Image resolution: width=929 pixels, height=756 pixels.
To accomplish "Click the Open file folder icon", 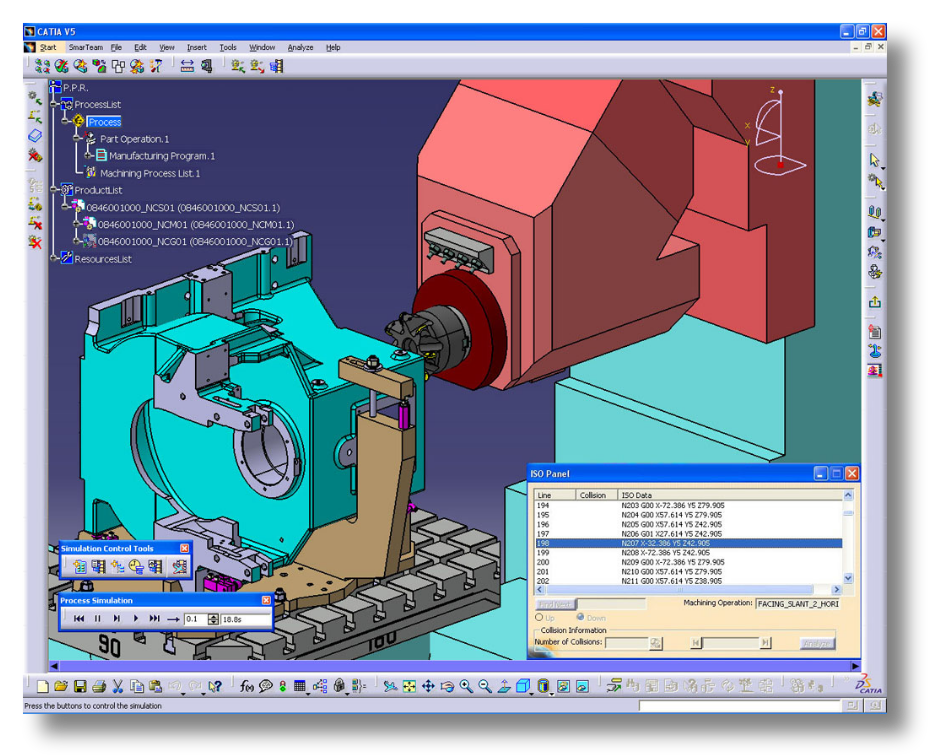I will pos(61,686).
